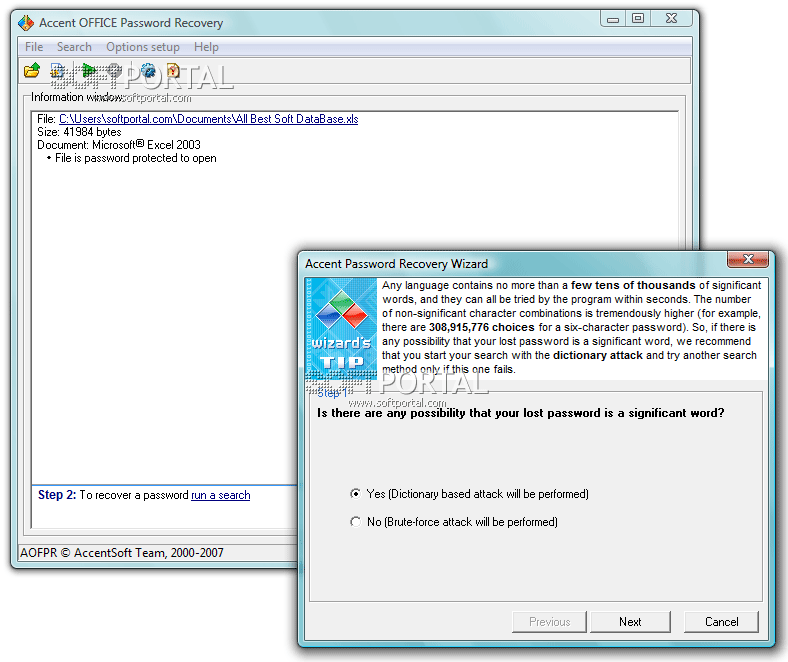The height and width of the screenshot is (662, 788).
Task: Click the 'Step 2:' label
Action: click(x=57, y=495)
